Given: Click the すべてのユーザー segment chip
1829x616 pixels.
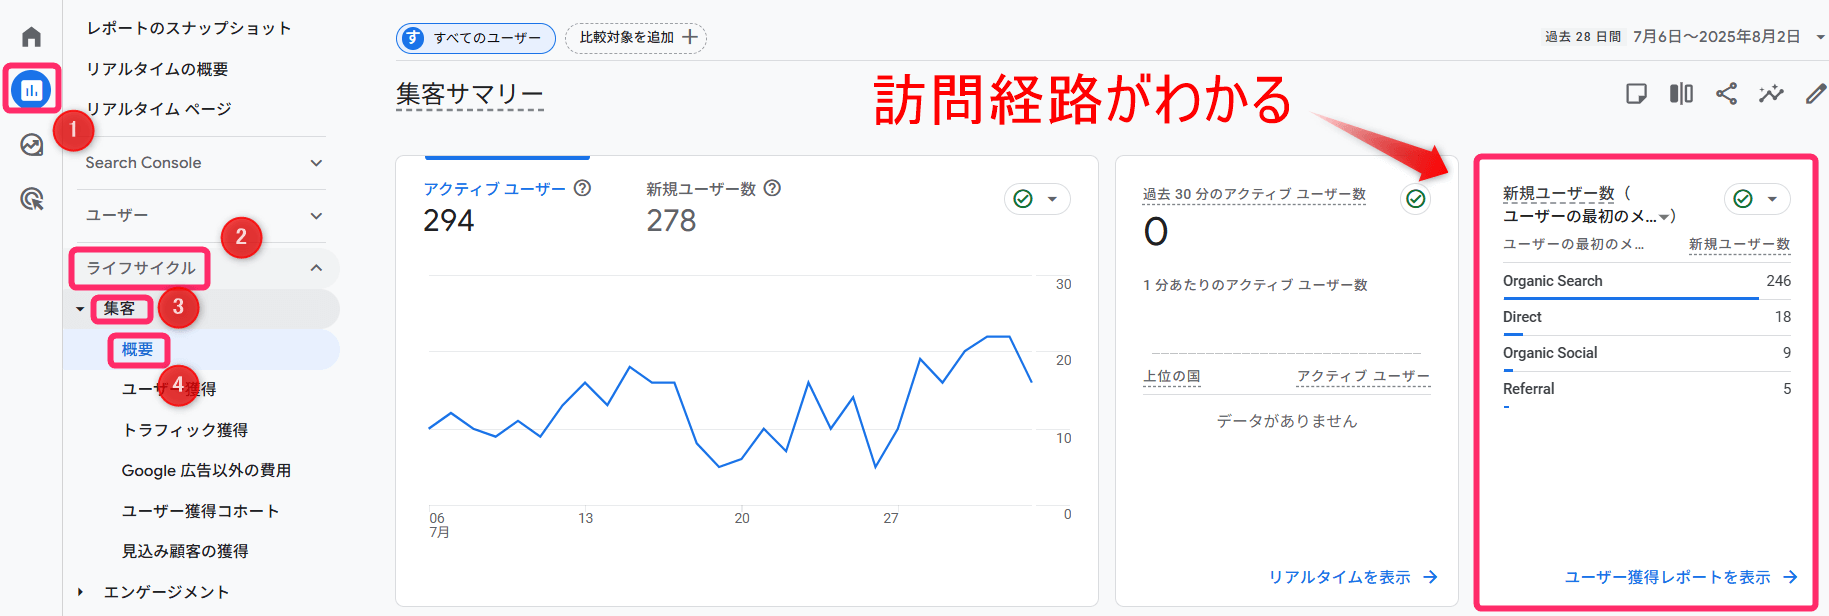Looking at the screenshot, I should coord(476,38).
